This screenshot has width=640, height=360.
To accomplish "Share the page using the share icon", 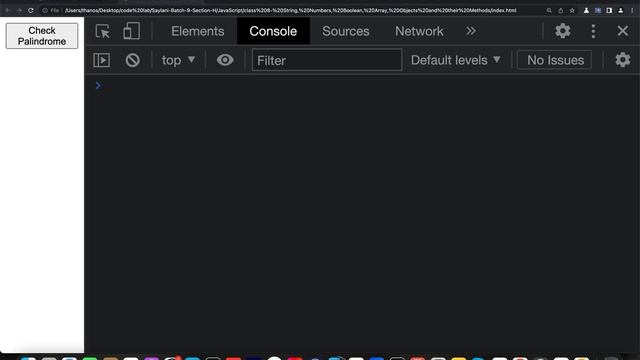I will point(560,11).
